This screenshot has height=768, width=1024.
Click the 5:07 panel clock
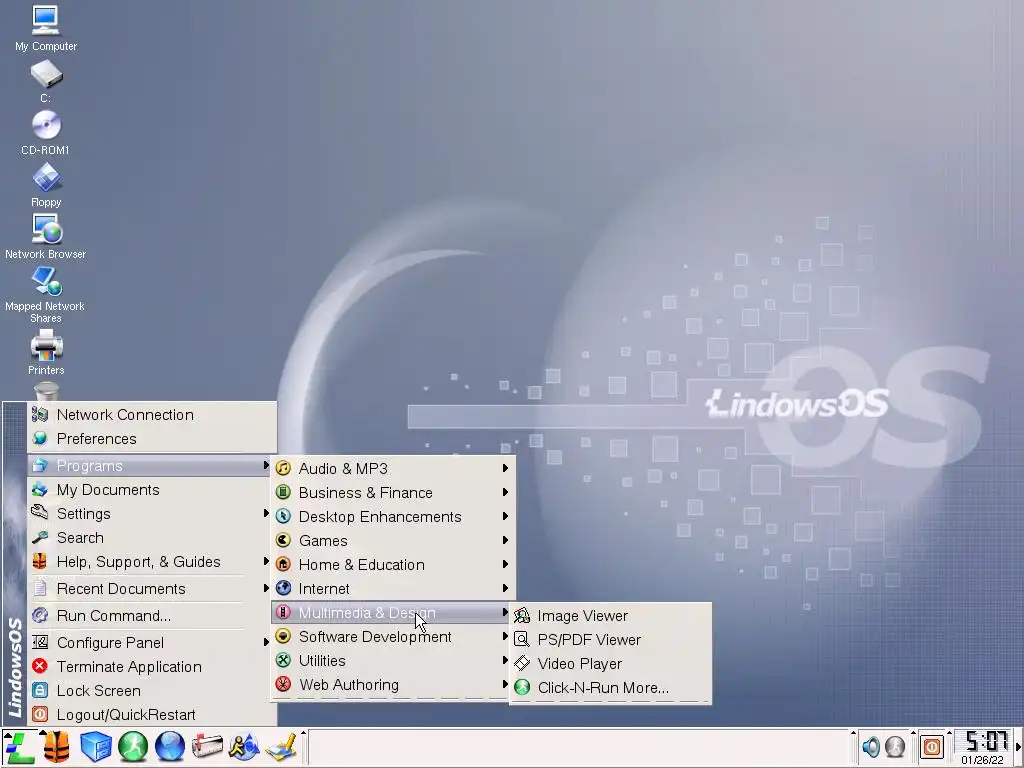985,742
